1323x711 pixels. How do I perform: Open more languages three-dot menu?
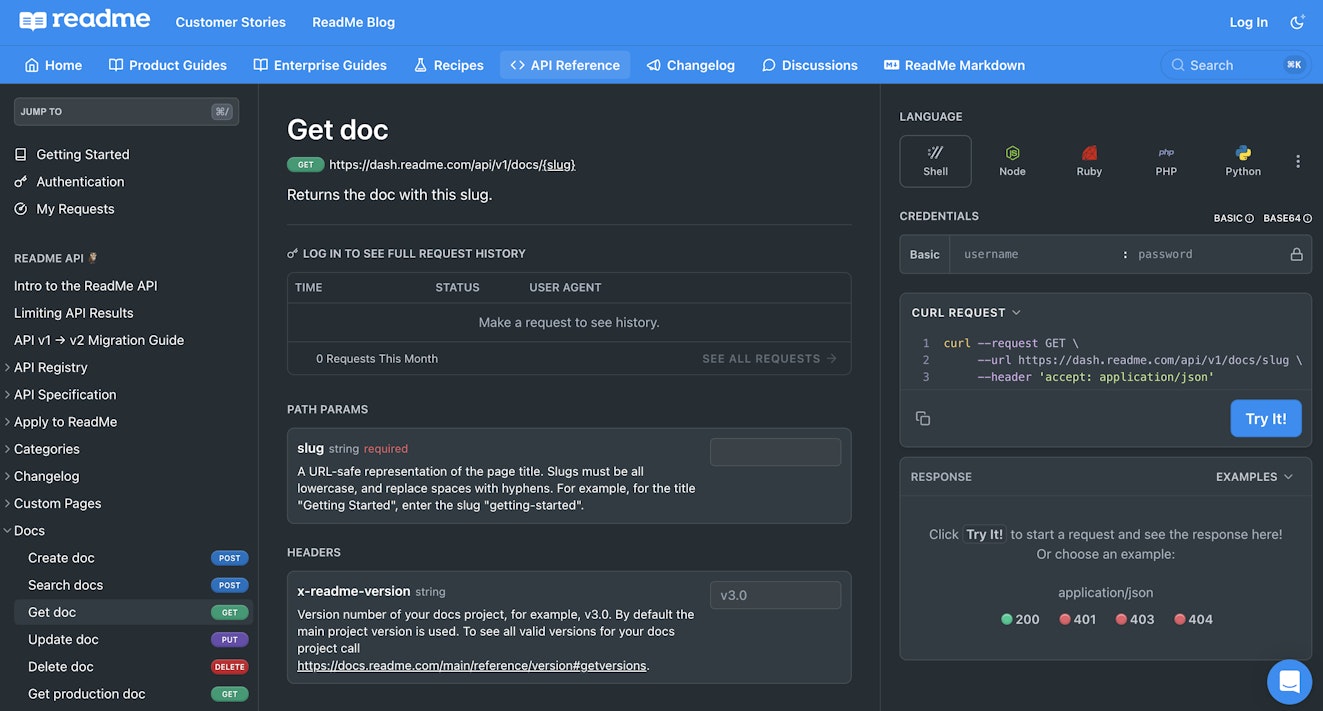pyautogui.click(x=1298, y=161)
